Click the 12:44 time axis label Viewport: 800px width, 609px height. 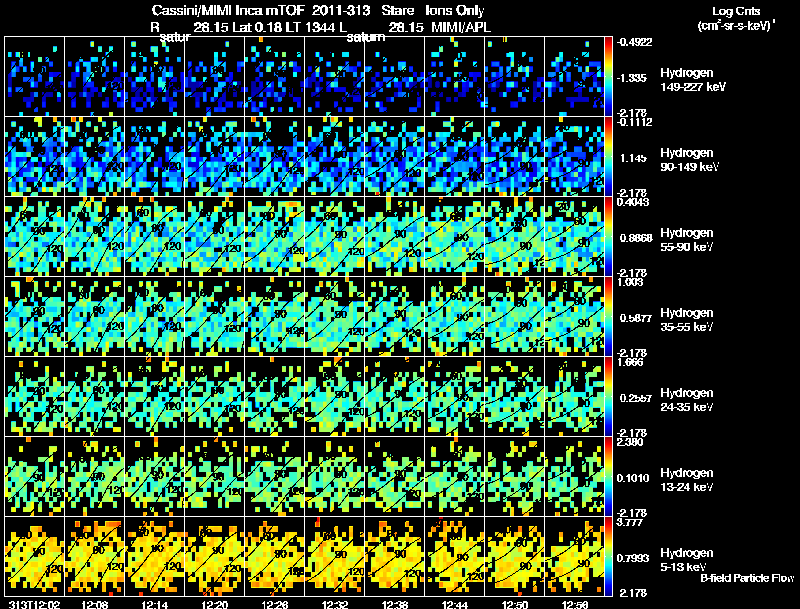(x=455, y=604)
